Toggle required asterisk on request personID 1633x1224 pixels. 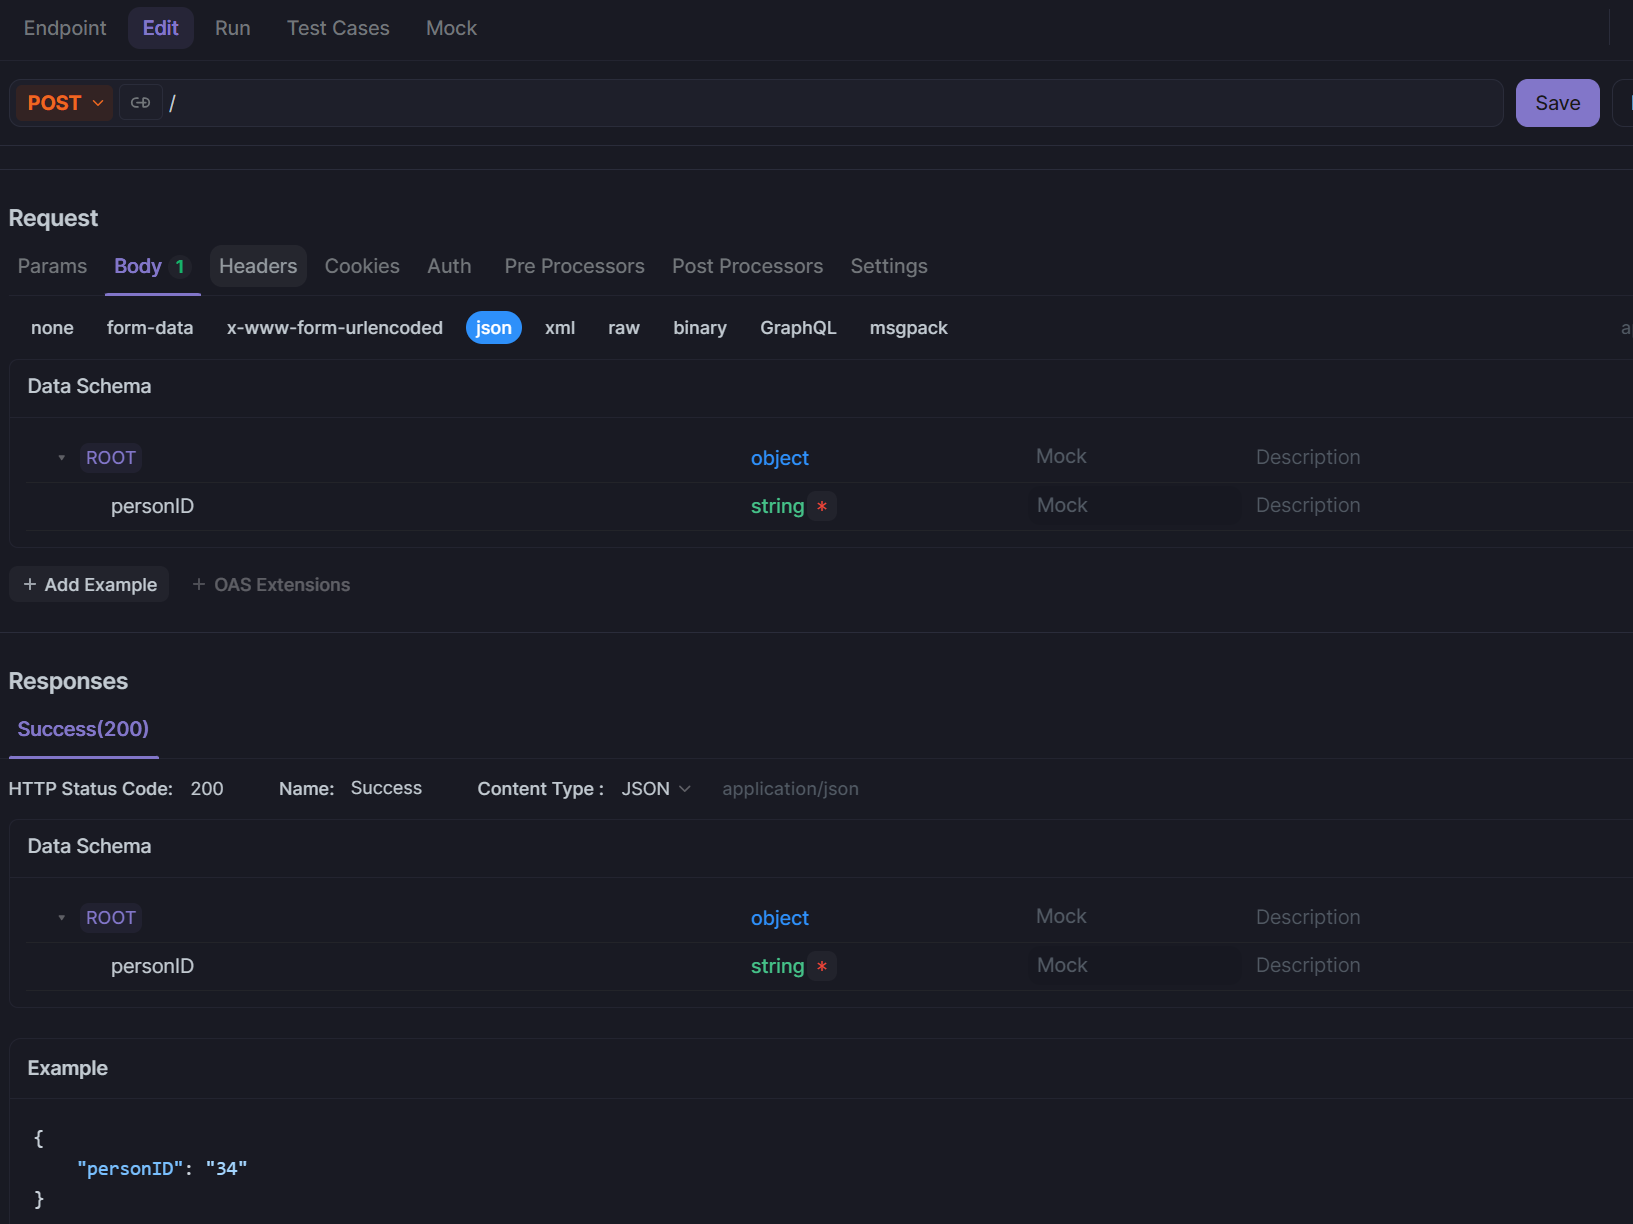click(822, 507)
